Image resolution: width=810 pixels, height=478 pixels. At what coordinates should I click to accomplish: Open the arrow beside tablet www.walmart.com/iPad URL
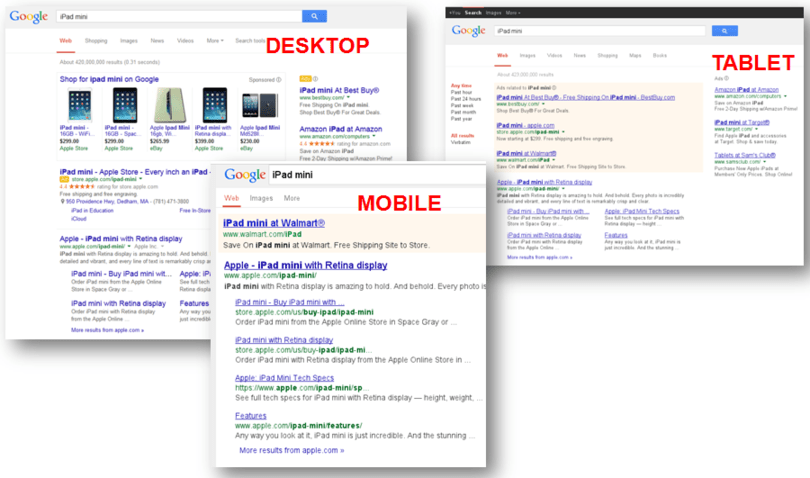(554, 160)
